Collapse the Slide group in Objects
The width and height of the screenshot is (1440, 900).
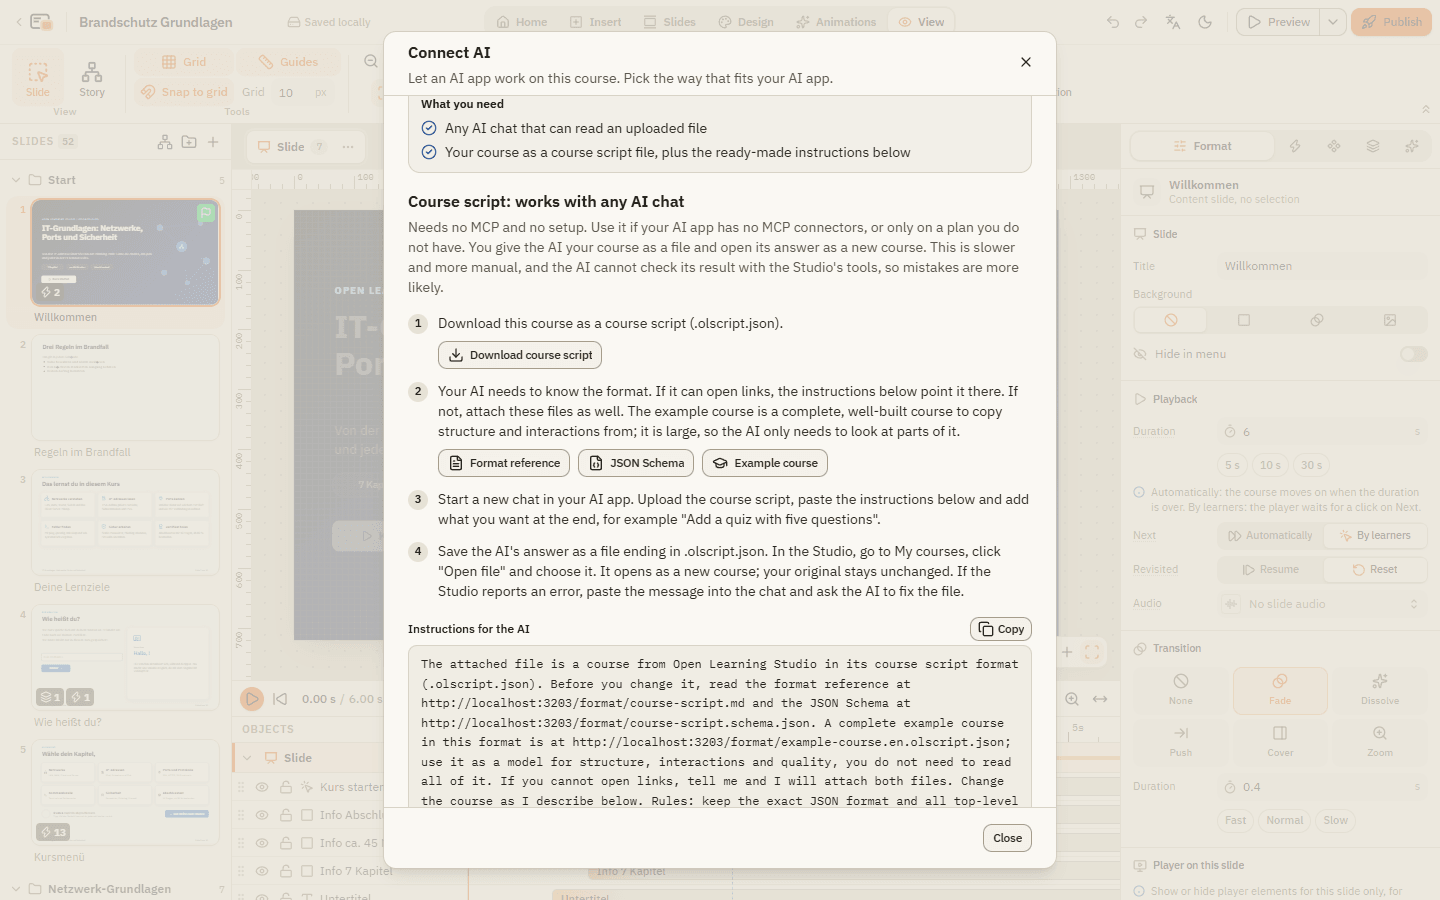coord(247,758)
